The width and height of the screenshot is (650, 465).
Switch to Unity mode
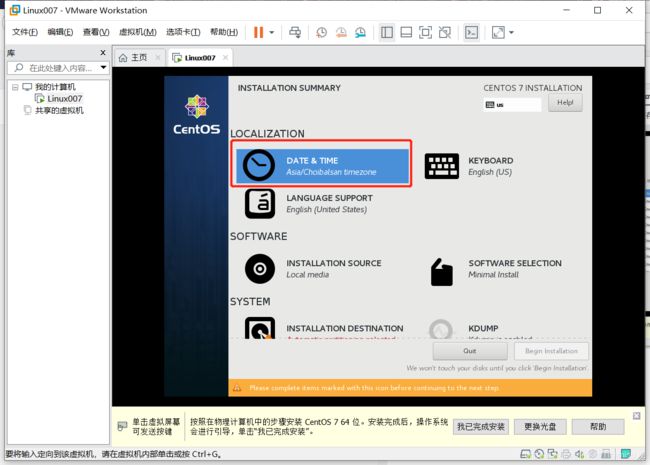point(445,32)
